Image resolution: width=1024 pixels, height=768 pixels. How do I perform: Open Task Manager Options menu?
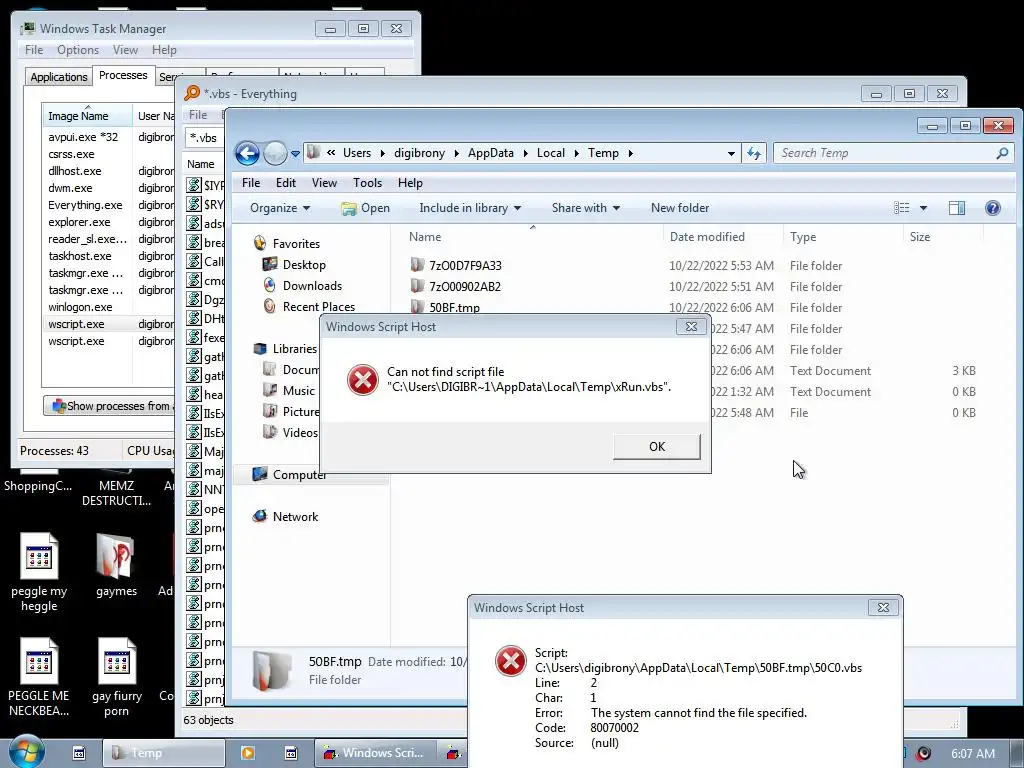pyautogui.click(x=78, y=50)
